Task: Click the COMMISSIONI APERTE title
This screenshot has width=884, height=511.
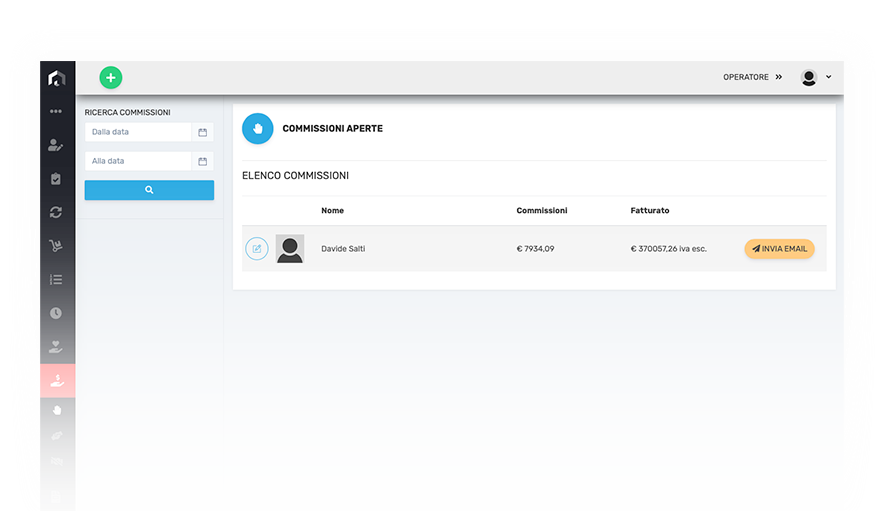Action: [333, 129]
